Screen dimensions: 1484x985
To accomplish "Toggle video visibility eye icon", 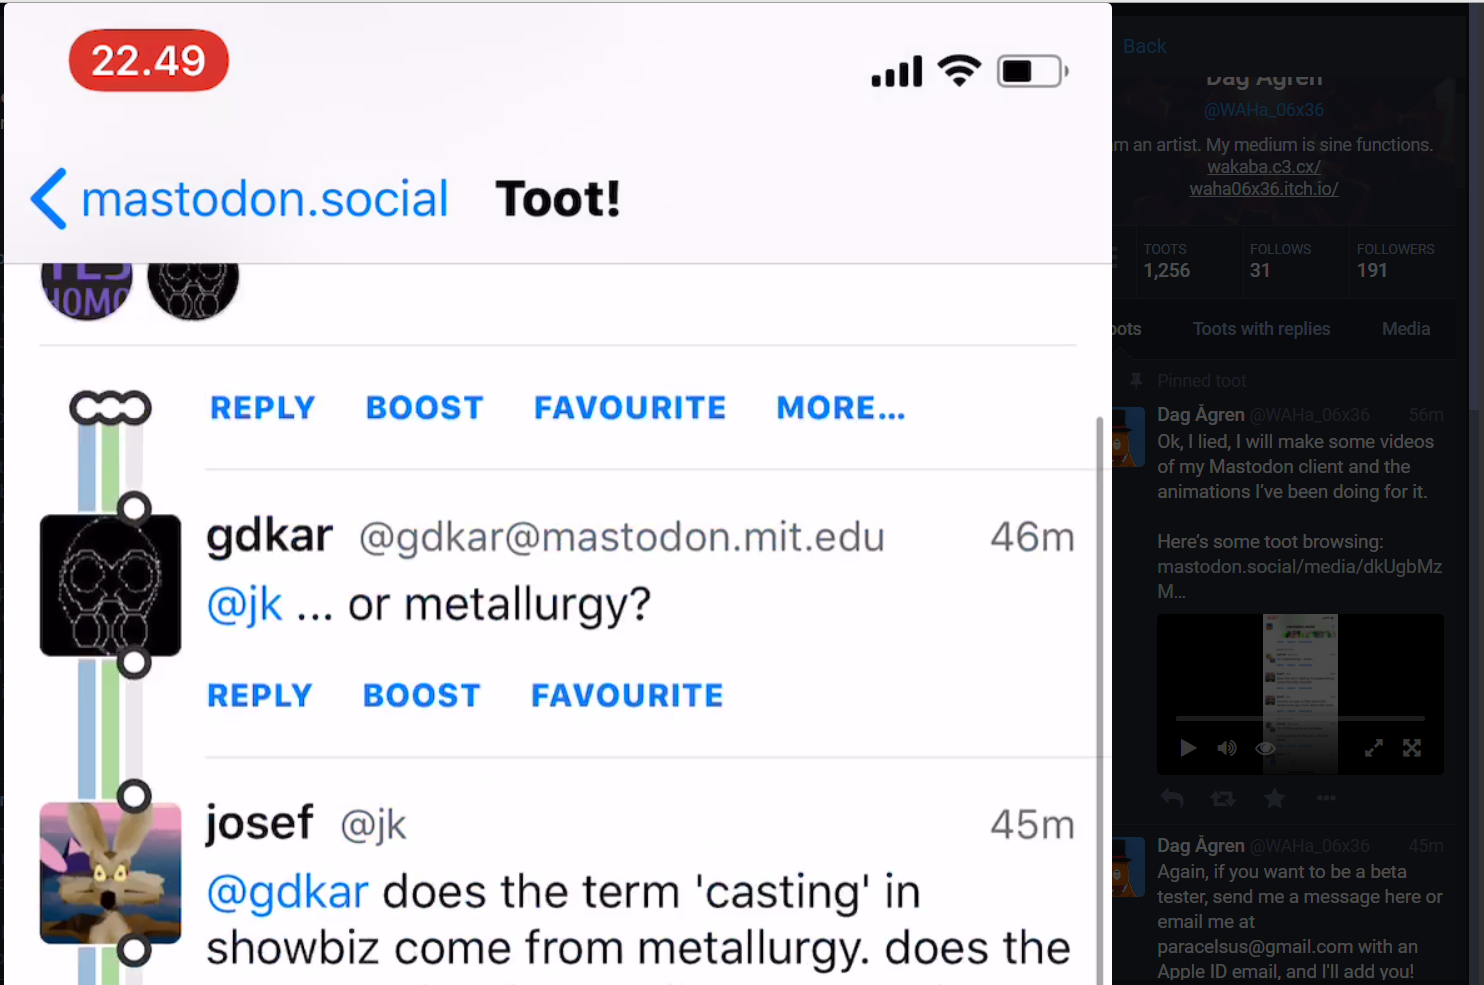I will [1265, 748].
